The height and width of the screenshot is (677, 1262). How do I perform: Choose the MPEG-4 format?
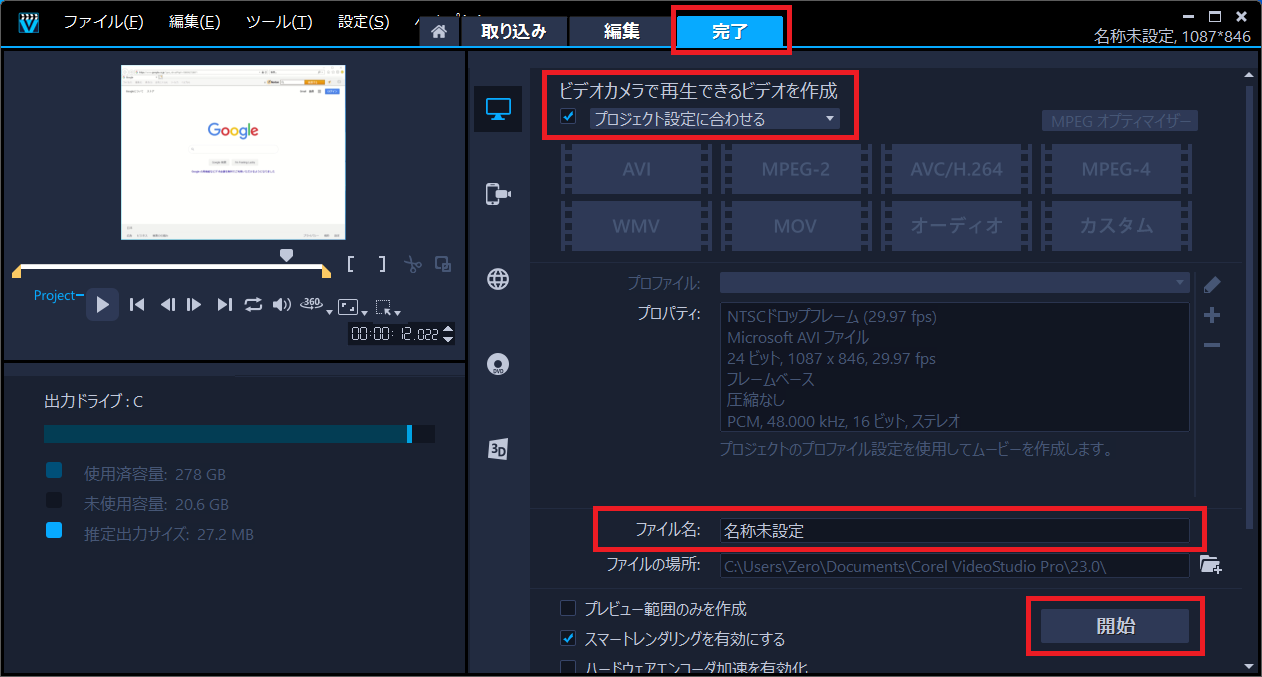pyautogui.click(x=1116, y=169)
